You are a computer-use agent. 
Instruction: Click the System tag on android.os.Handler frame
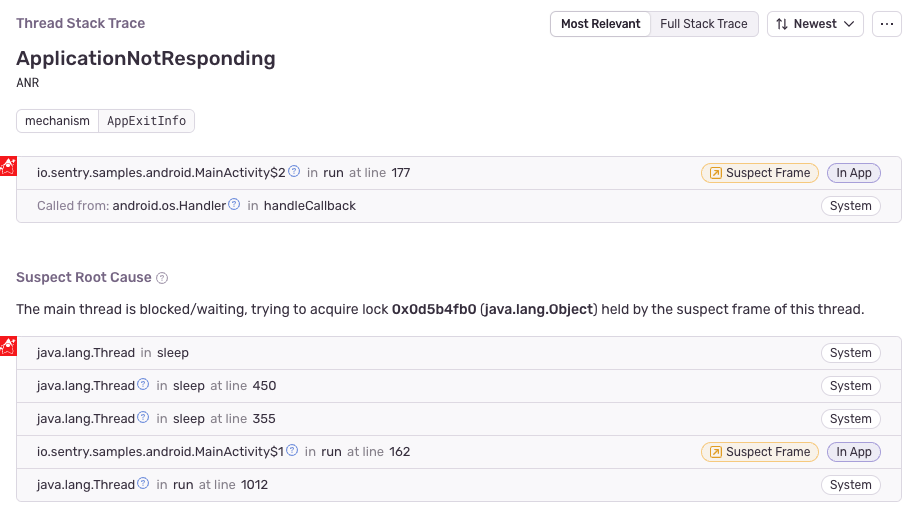click(x=850, y=206)
